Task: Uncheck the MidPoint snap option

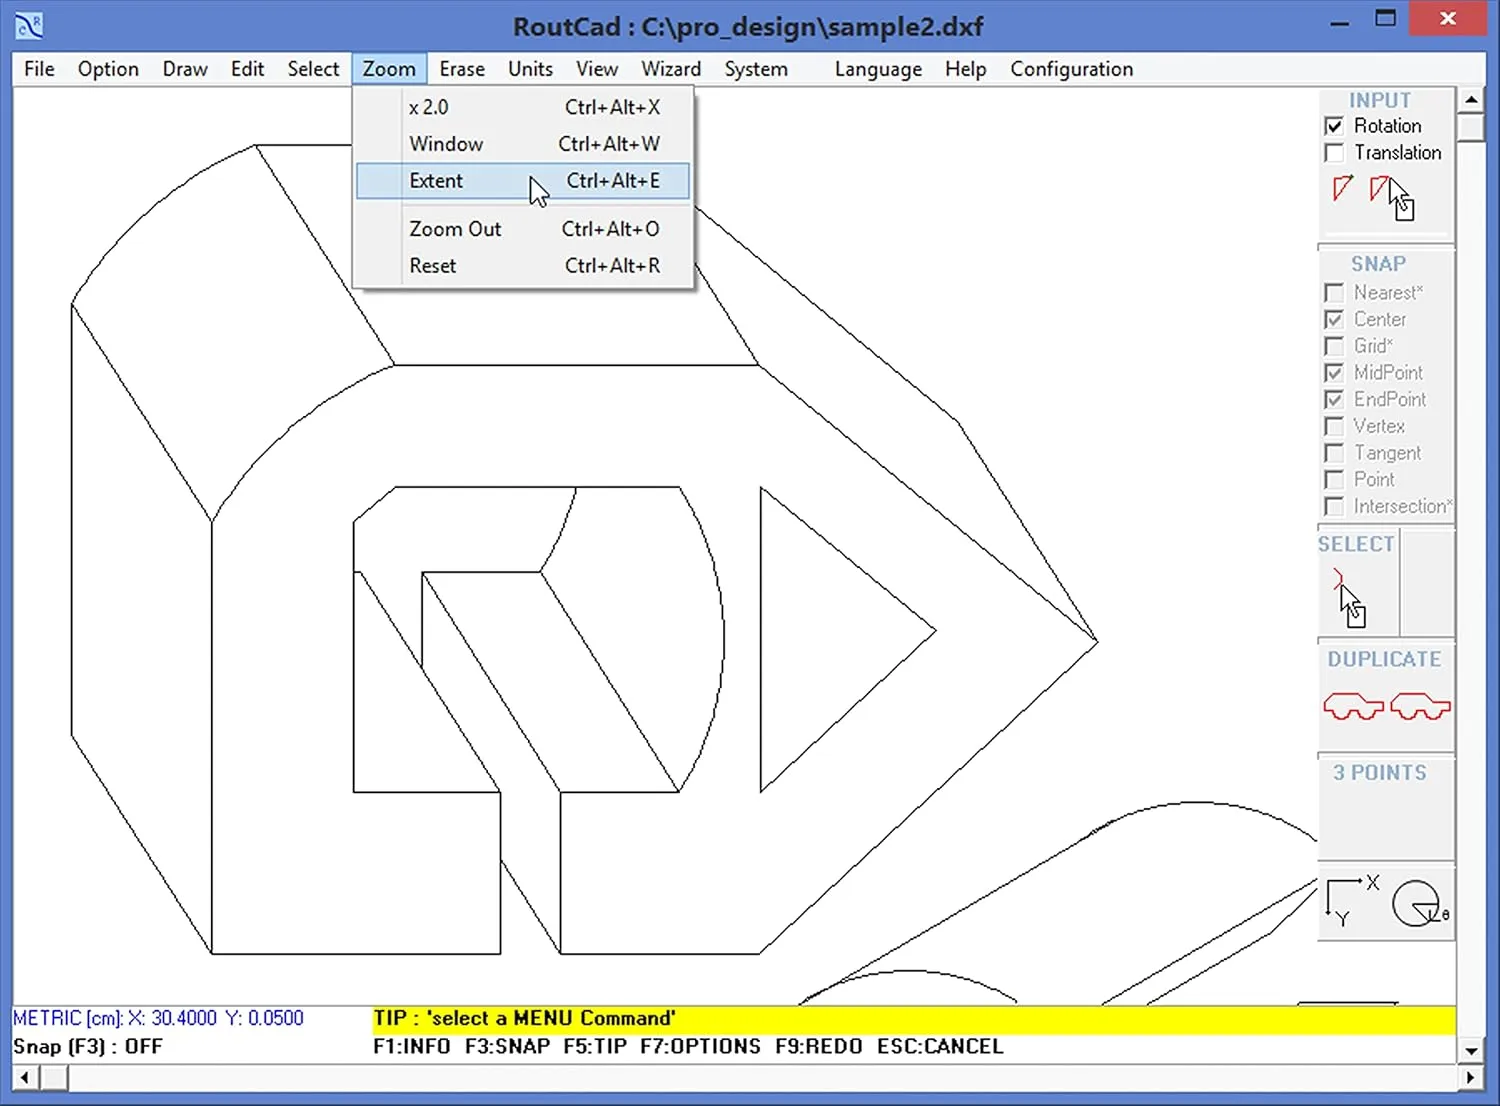Action: tap(1334, 372)
